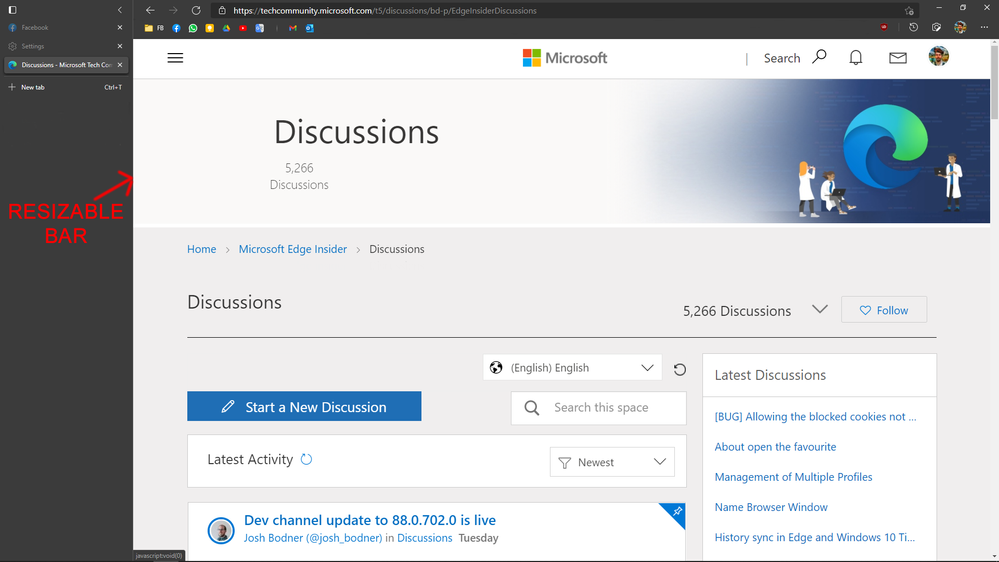Open Management of Multiple Profiles discussion
Image resolution: width=999 pixels, height=562 pixels.
click(x=793, y=477)
